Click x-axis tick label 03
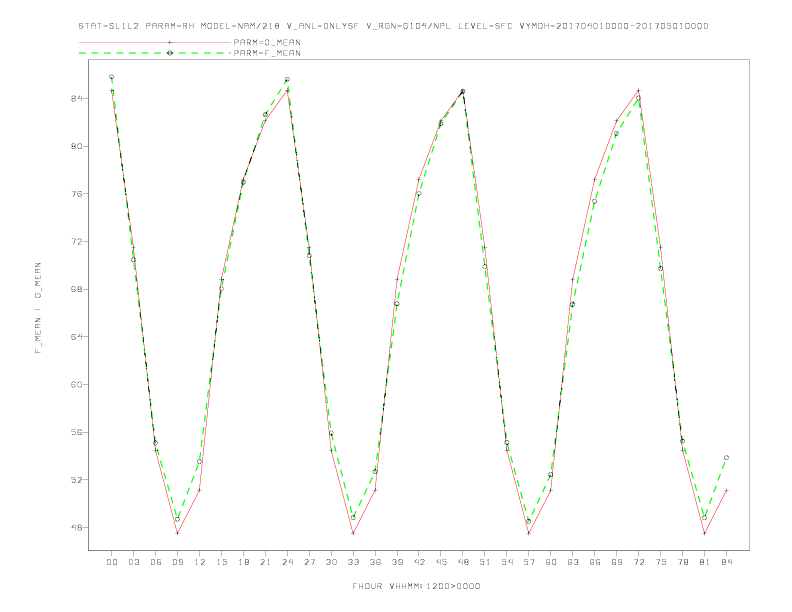Viewport: 792px width, 612px height. click(134, 562)
